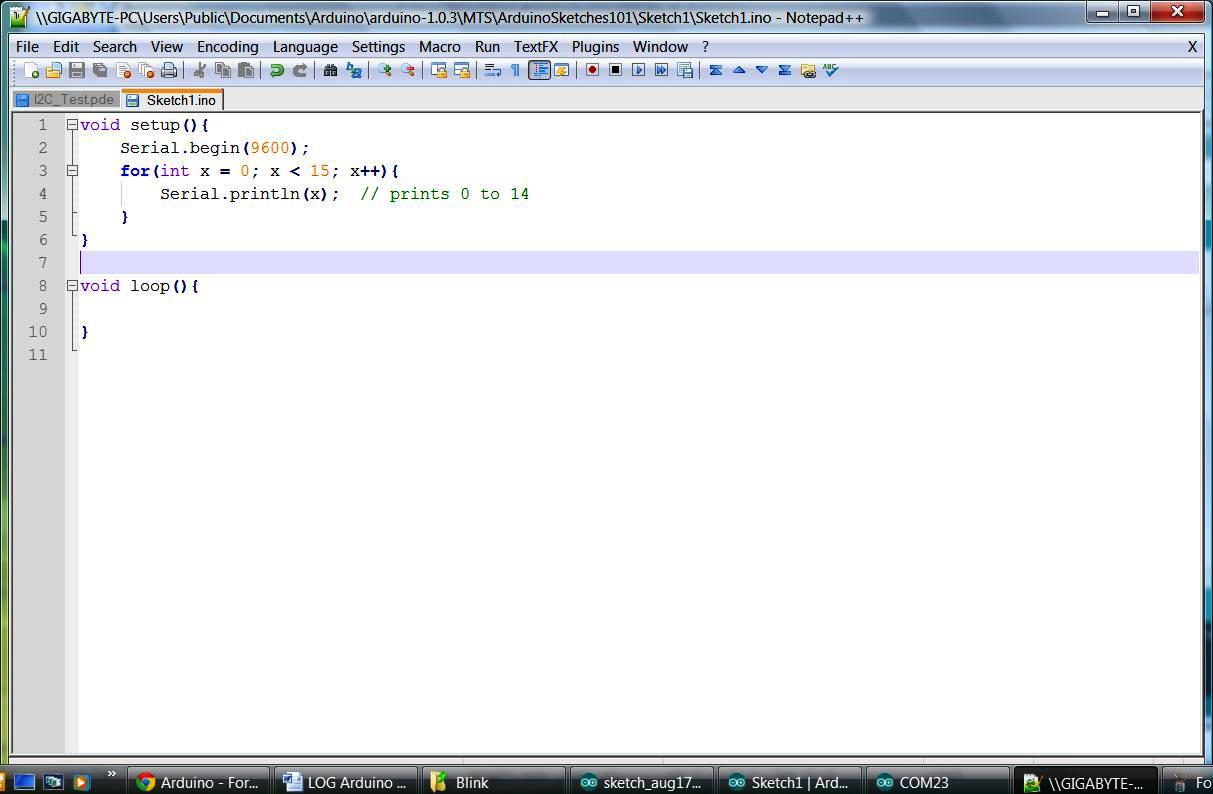Click the Redo arrow icon

pos(299,70)
